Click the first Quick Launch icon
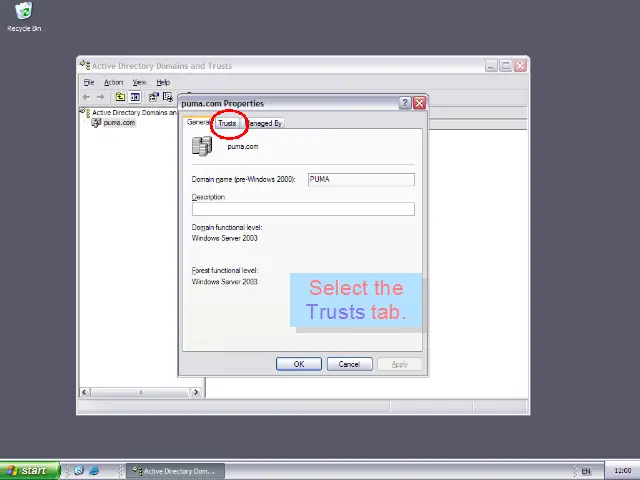 point(79,471)
